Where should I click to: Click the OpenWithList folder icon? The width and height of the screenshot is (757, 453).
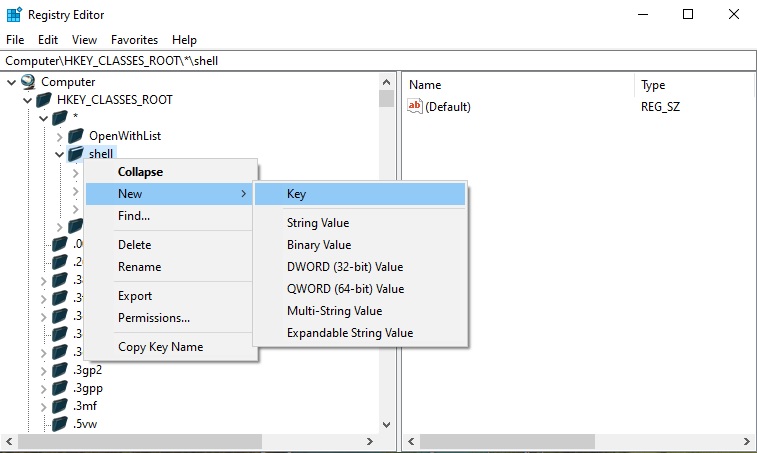76,136
